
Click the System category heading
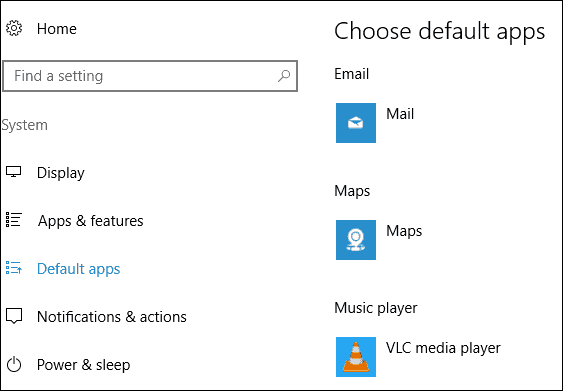[x=24, y=125]
